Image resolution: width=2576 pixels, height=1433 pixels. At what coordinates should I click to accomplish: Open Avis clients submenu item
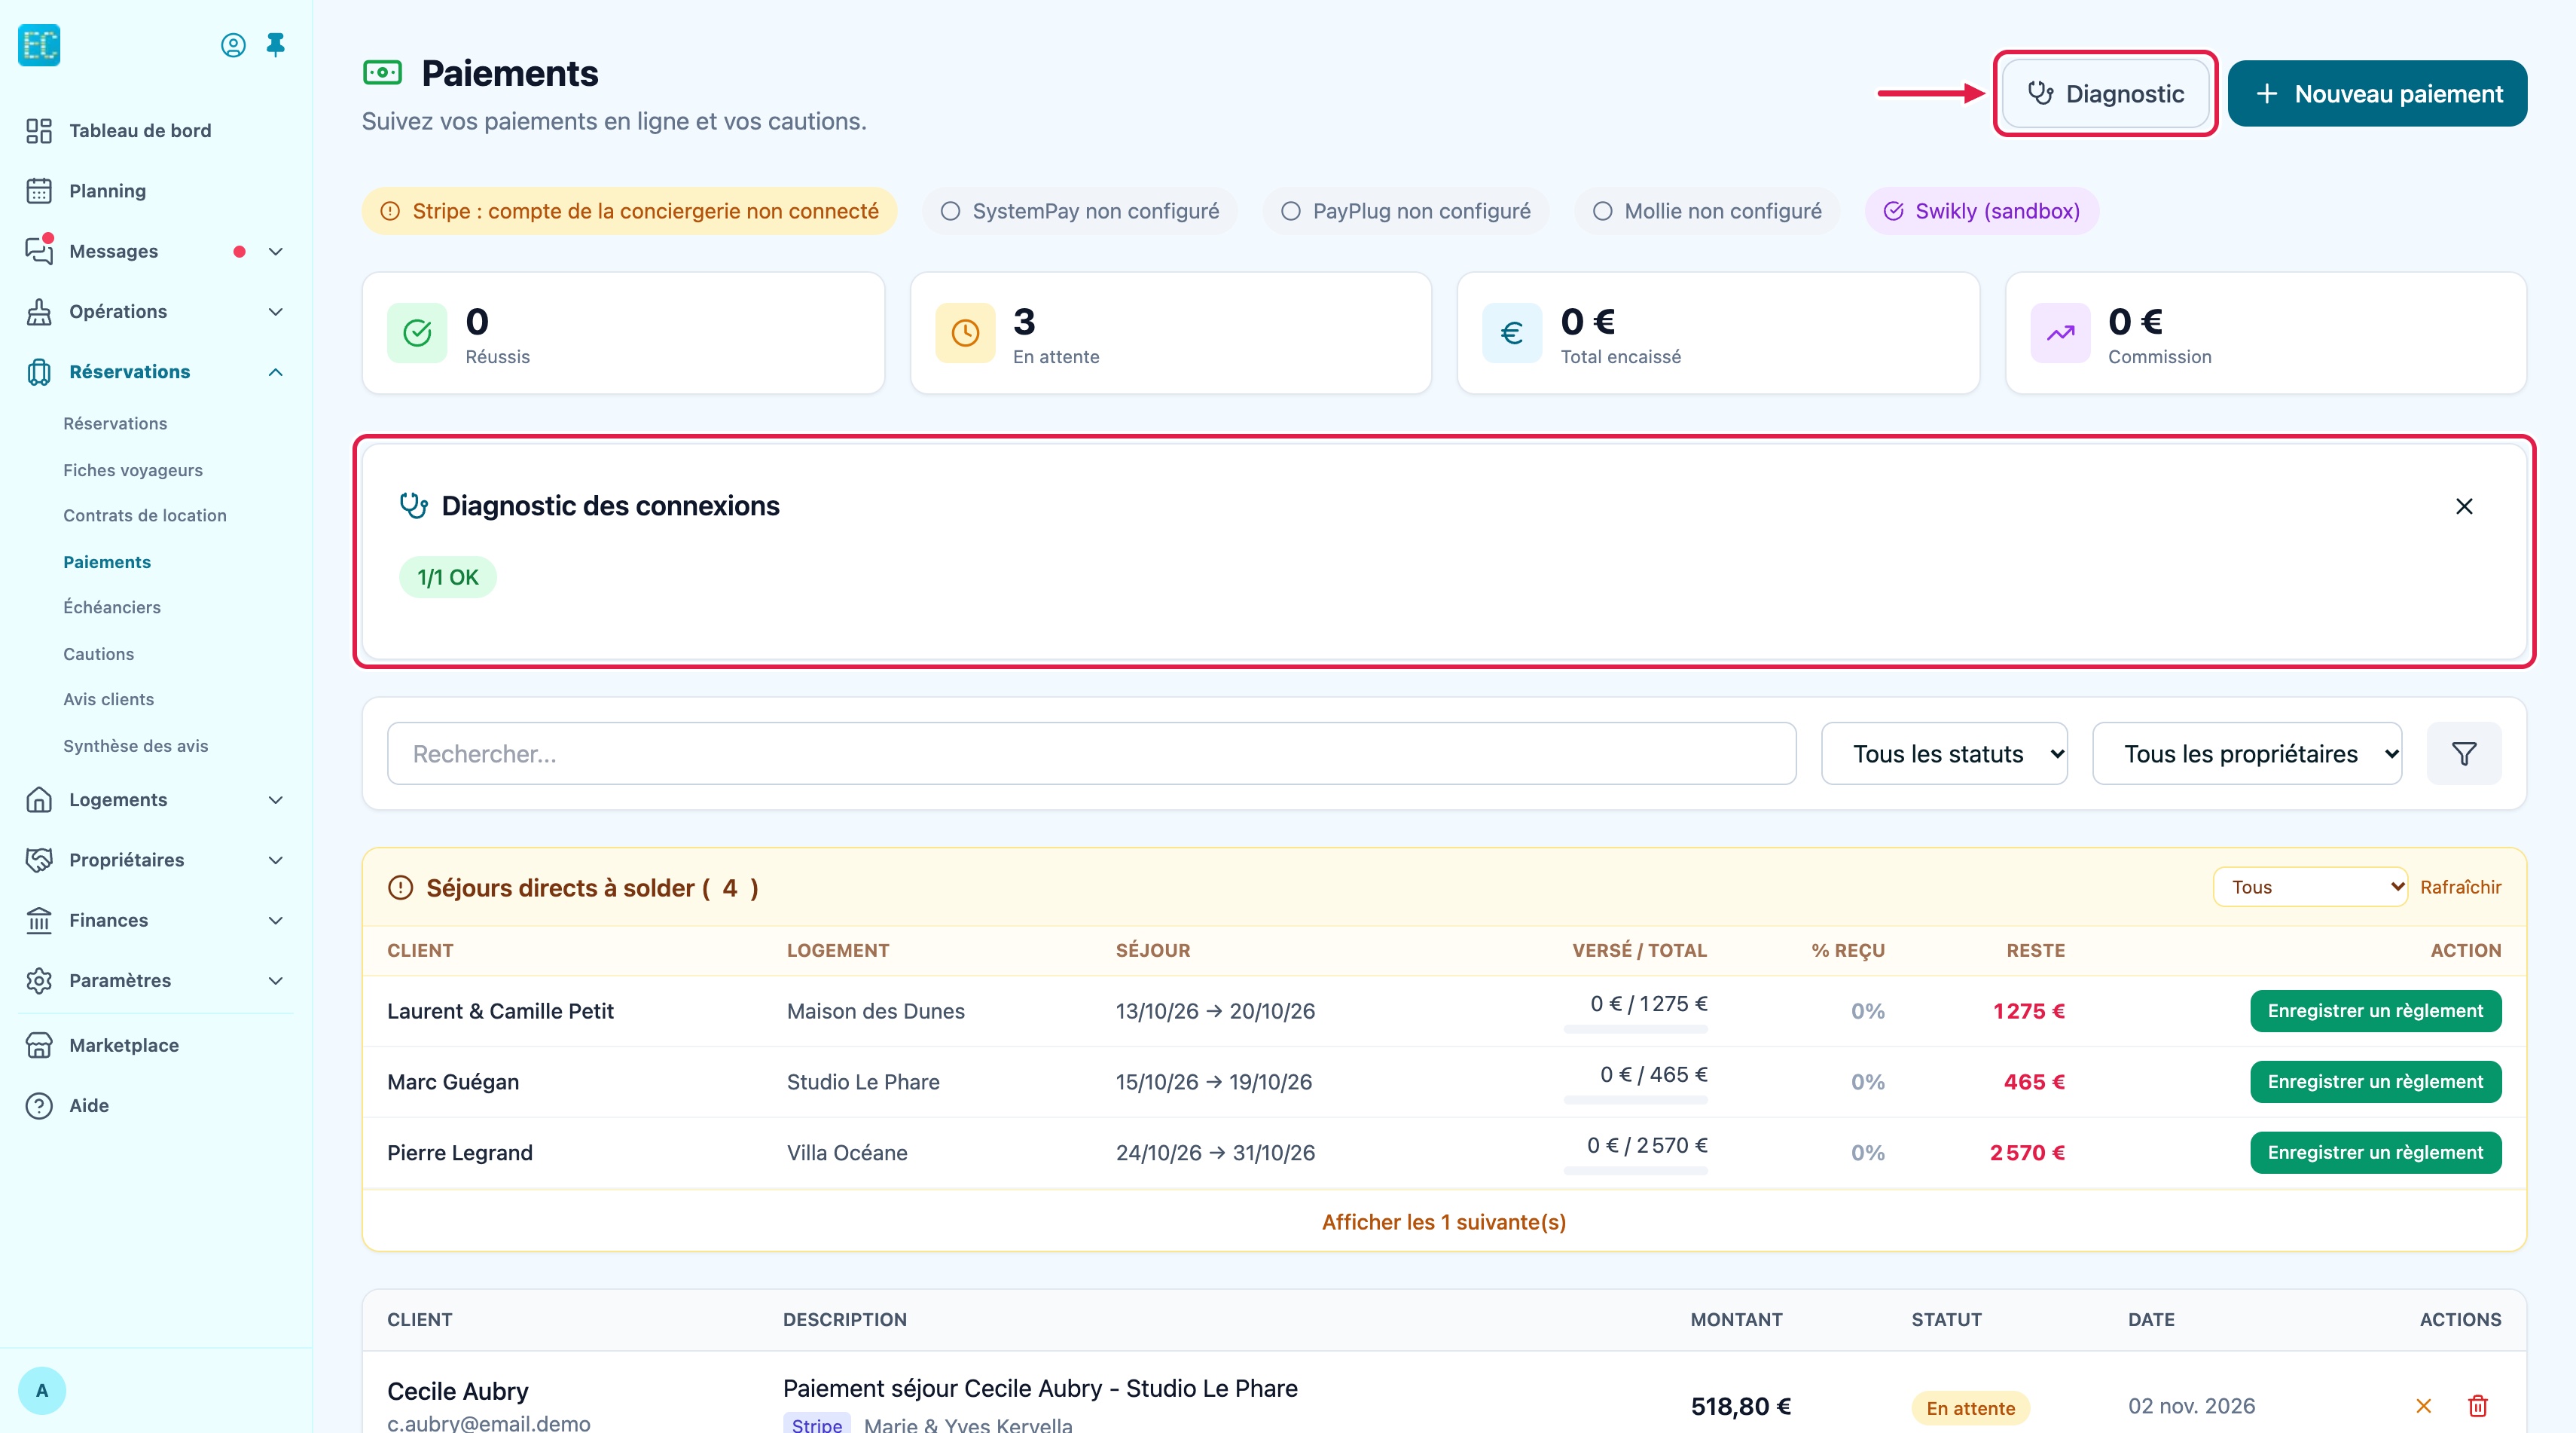tap(109, 699)
